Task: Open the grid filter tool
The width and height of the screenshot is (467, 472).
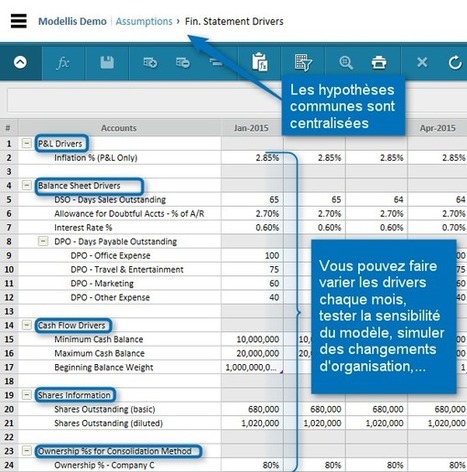Action: tap(303, 63)
